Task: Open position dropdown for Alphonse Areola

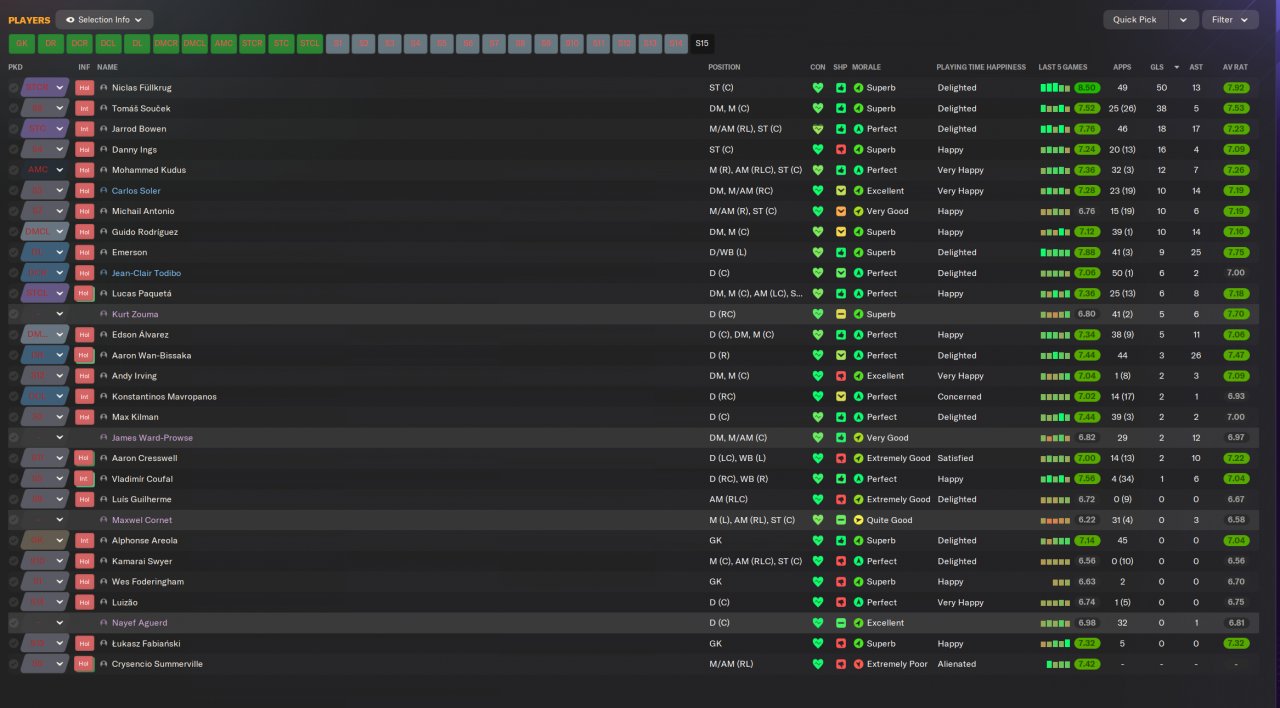Action: click(45, 541)
